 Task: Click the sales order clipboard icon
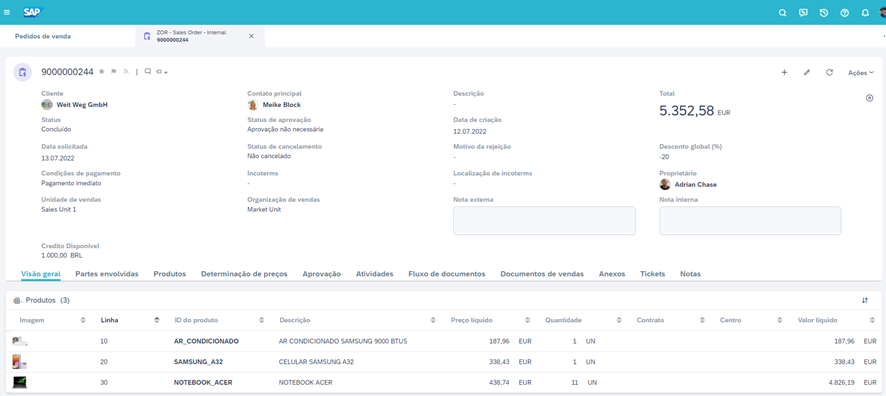(x=23, y=72)
